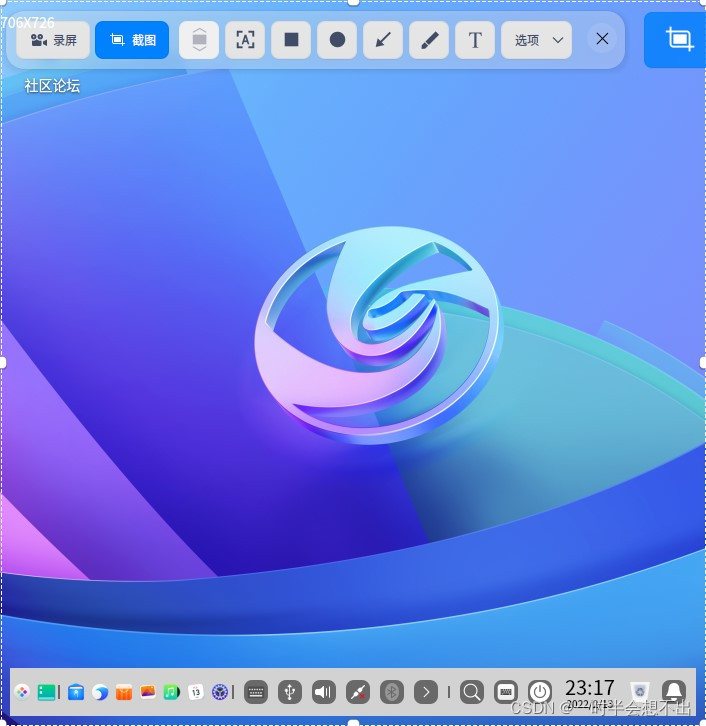The height and width of the screenshot is (726, 706).
Task: Select the ellipse drawing tool
Action: pos(337,40)
